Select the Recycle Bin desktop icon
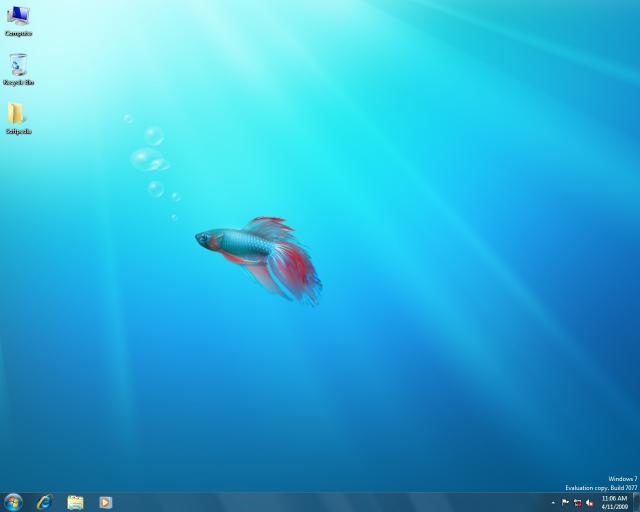The image size is (640, 512). click(18, 65)
